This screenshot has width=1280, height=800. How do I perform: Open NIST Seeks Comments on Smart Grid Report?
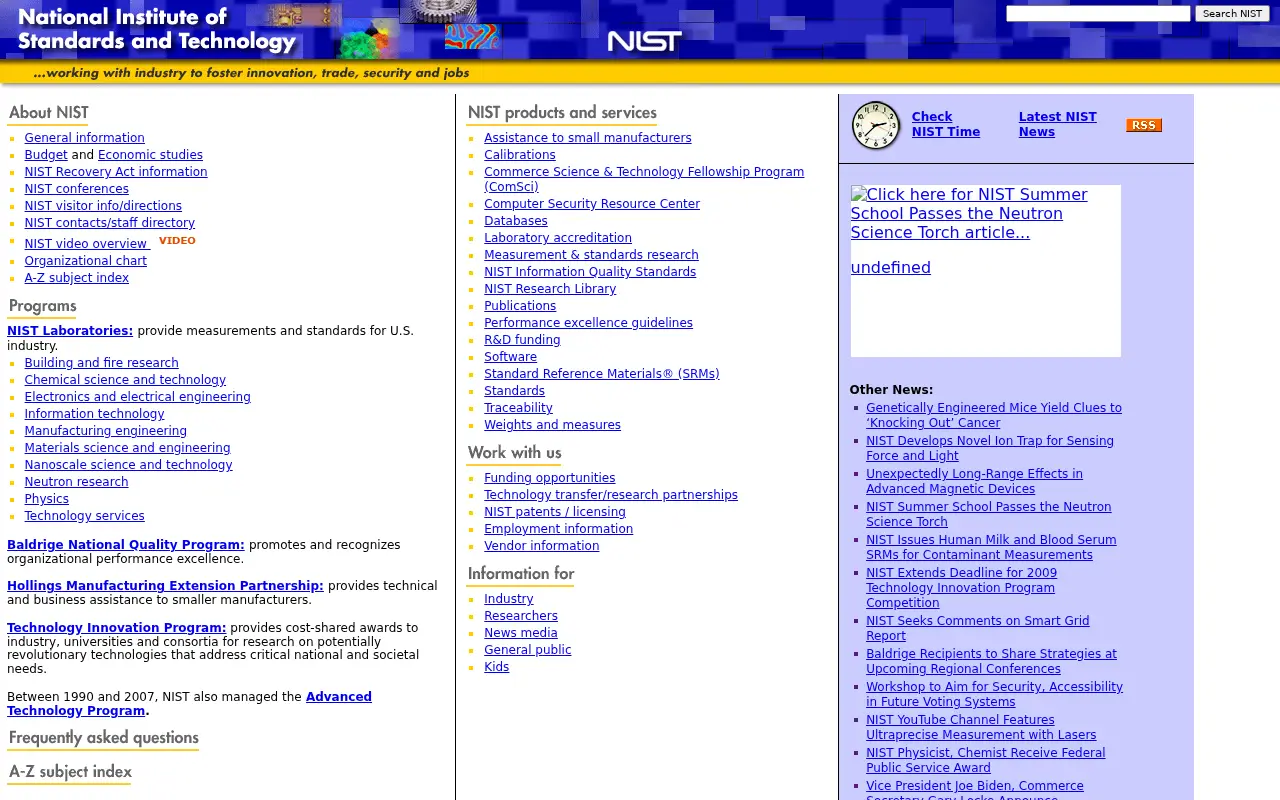coord(978,628)
